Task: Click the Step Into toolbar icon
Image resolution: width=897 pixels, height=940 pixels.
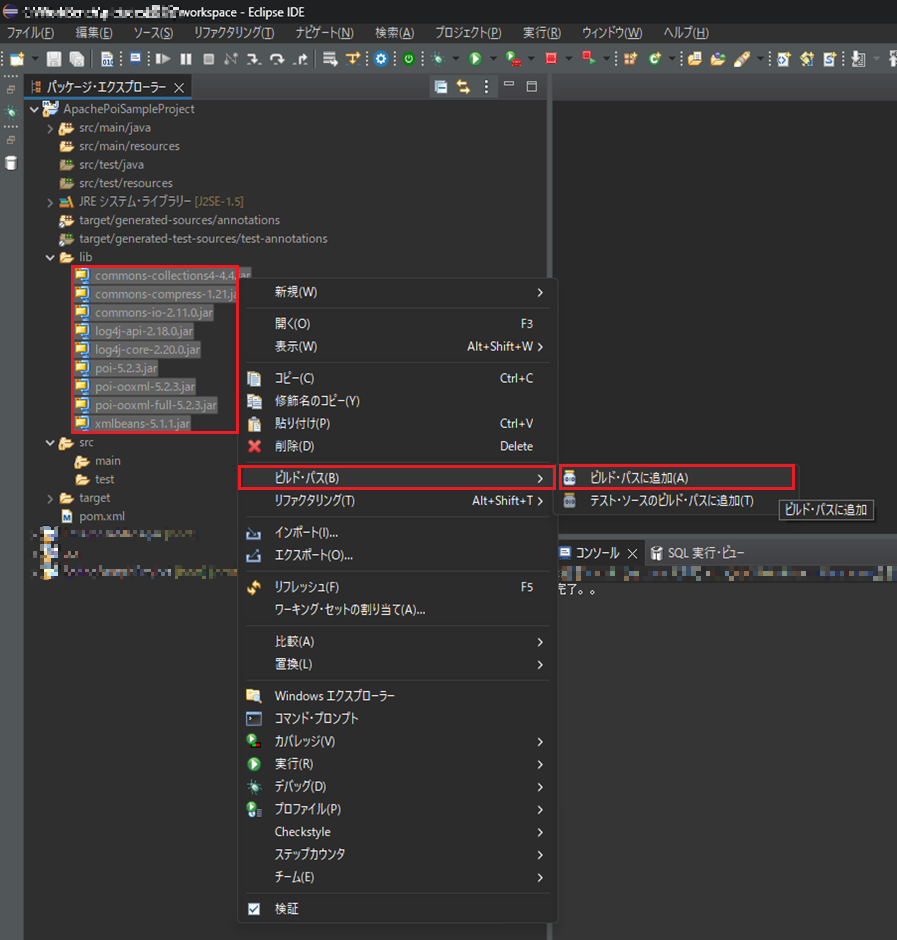Action: coord(254,59)
